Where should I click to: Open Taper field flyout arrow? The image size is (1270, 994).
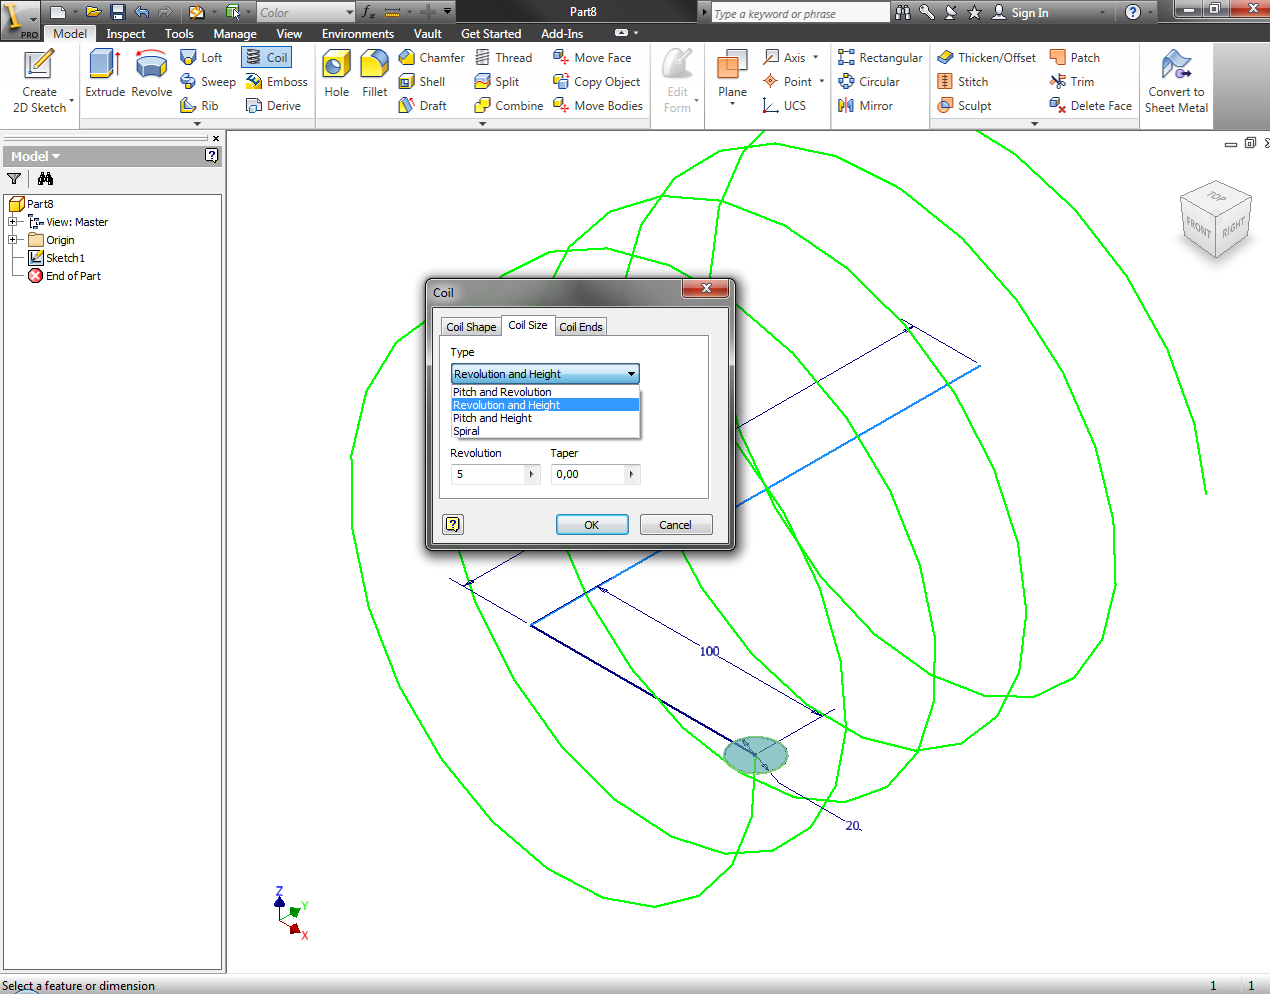coord(631,474)
